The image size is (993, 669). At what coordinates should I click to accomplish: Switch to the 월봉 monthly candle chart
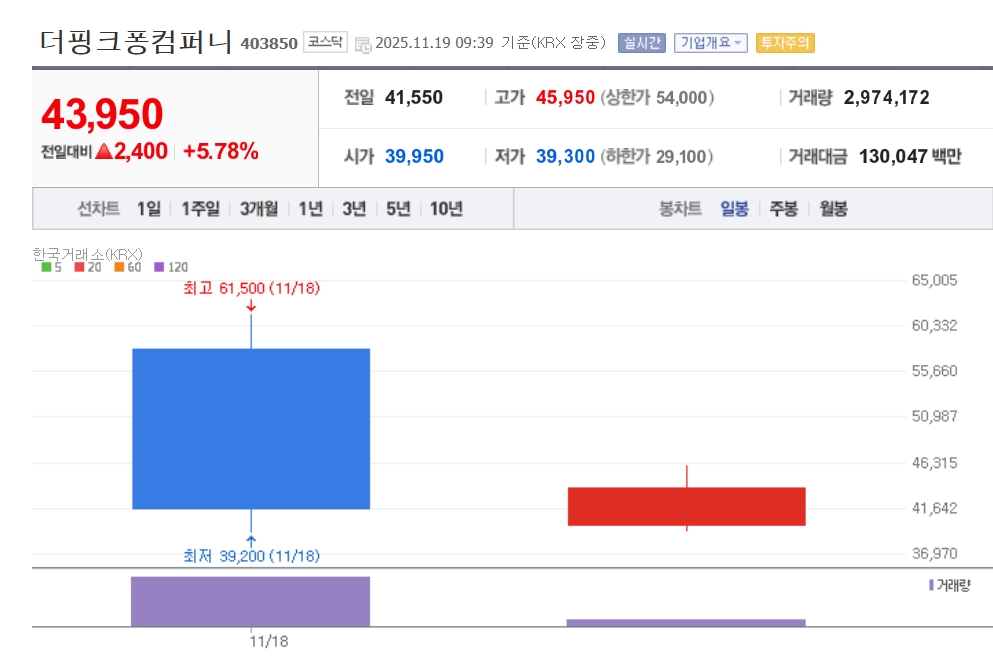833,208
